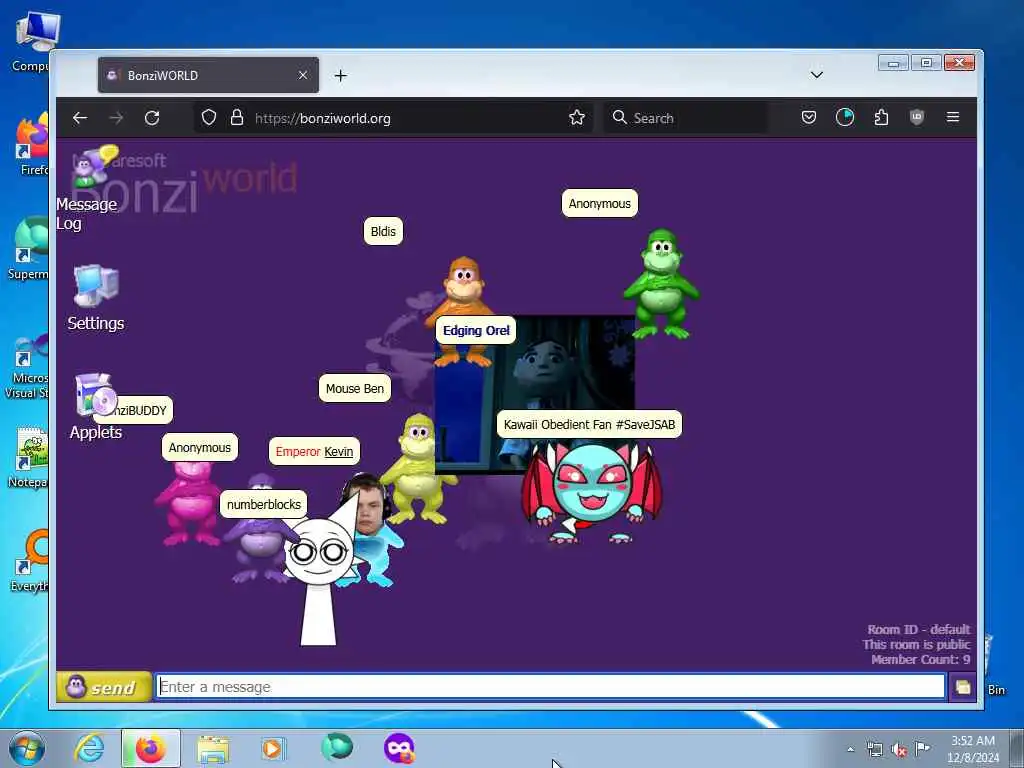Open Firefox hamburger application menu
This screenshot has width=1024, height=768.
953,118
